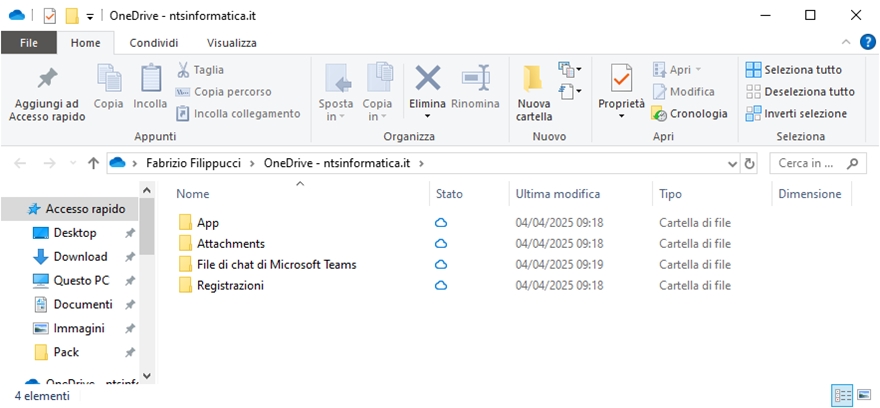Click the Up one level arrow
Viewport: 880px width, 408px height.
pyautogui.click(x=93, y=163)
